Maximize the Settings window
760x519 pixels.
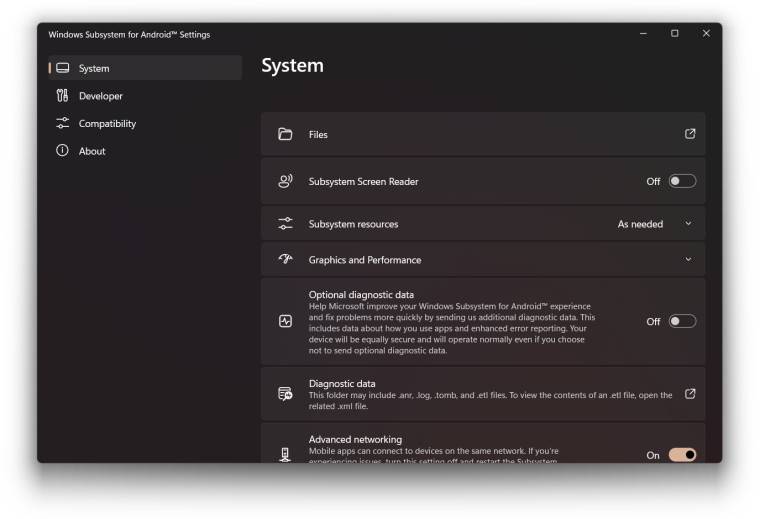[674, 33]
